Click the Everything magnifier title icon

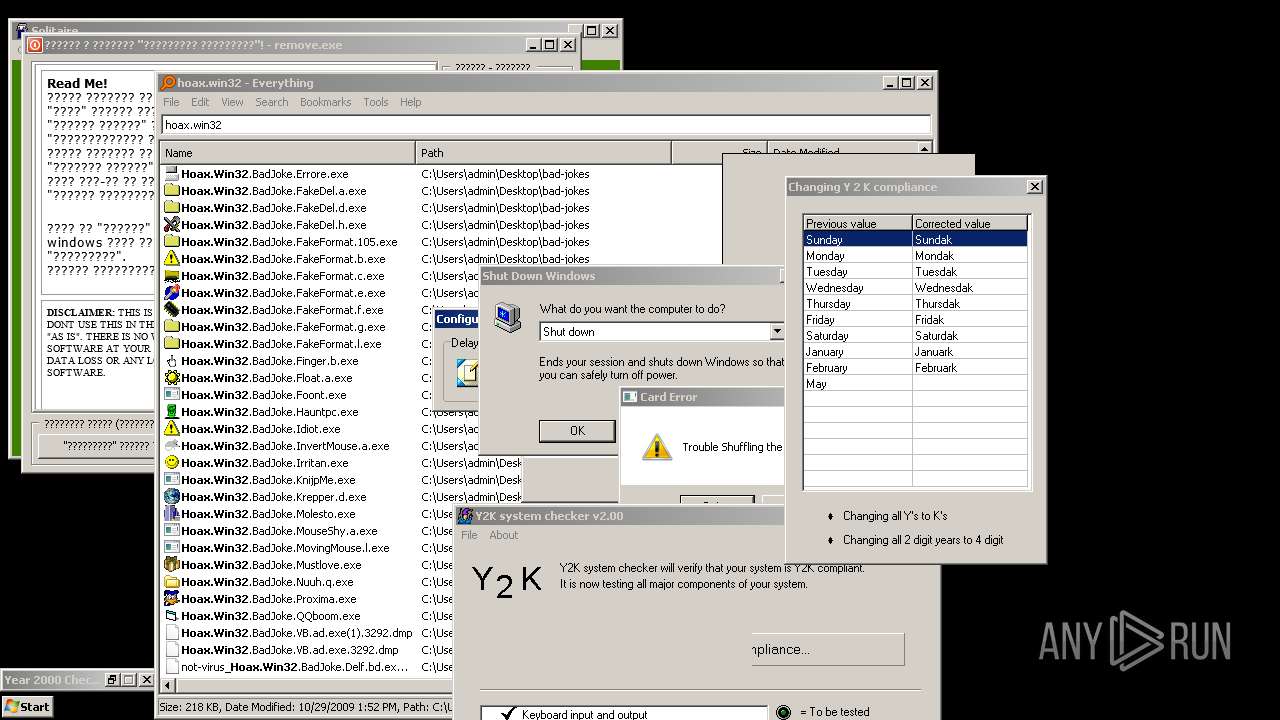(169, 83)
